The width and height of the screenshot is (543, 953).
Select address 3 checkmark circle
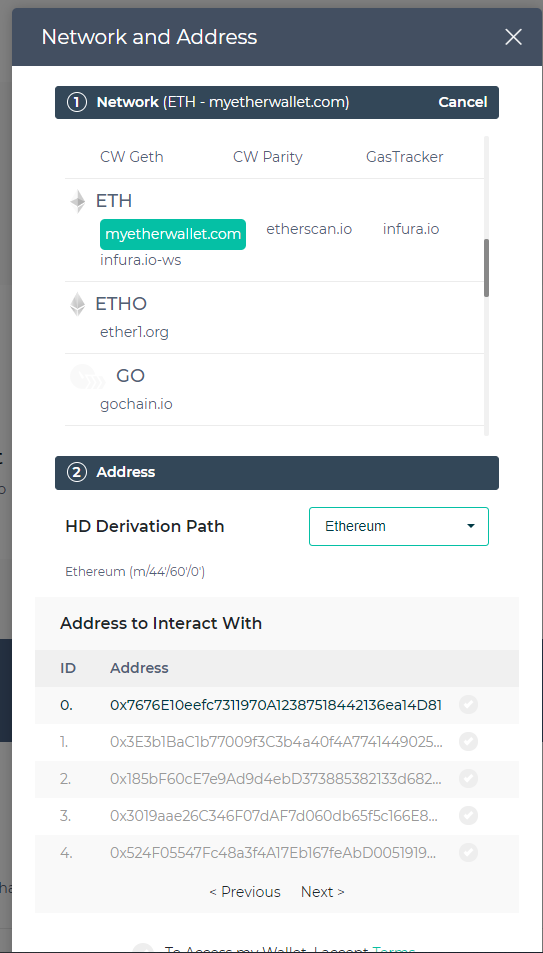point(468,815)
